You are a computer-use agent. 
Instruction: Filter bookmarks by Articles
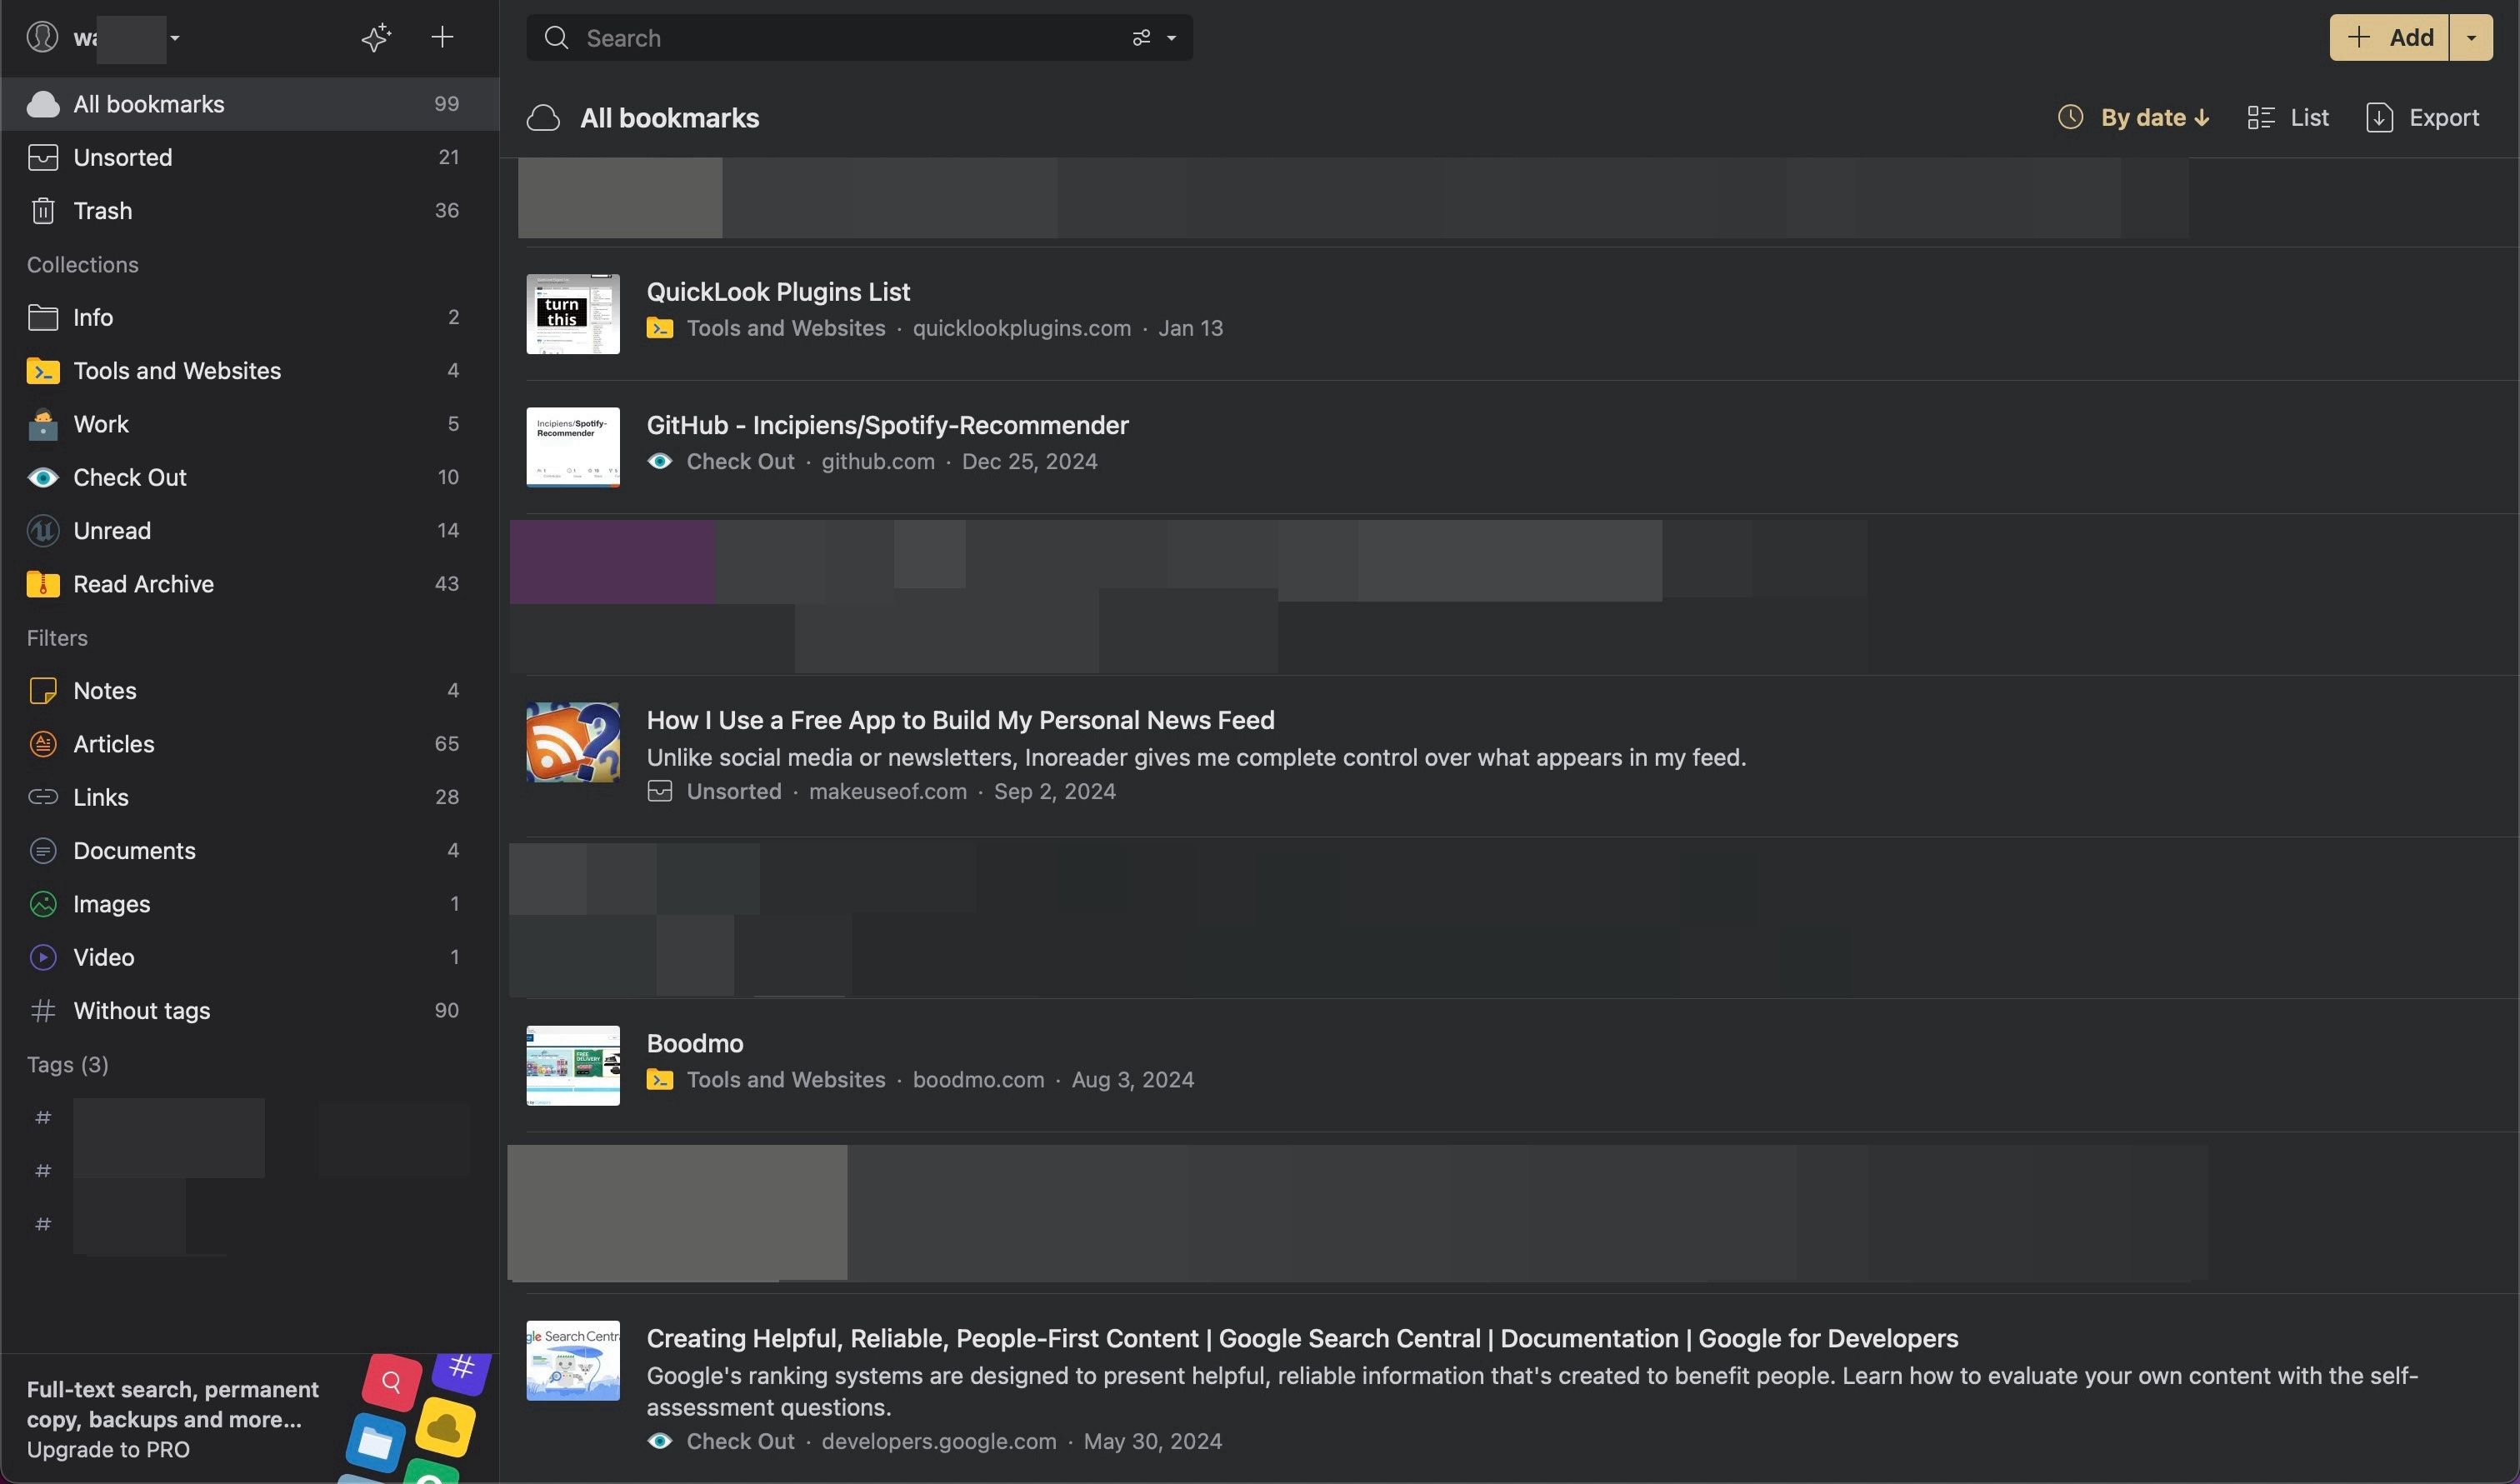click(x=113, y=744)
